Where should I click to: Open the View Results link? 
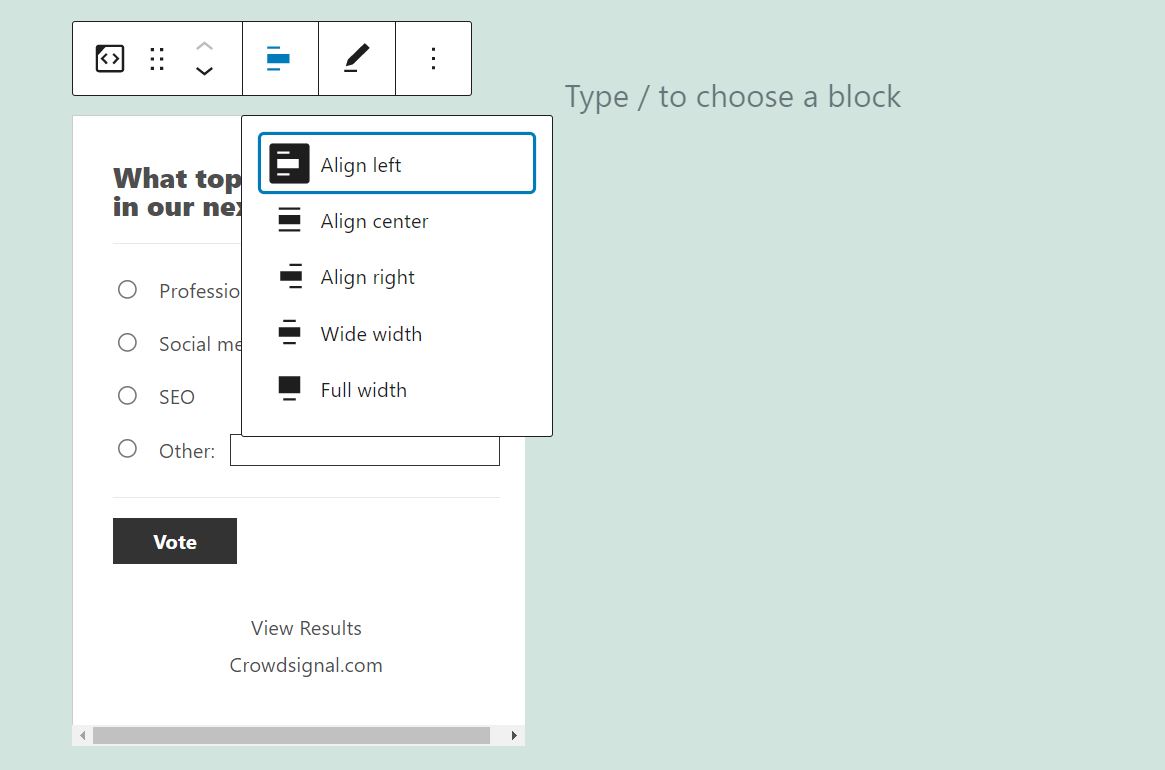click(306, 628)
